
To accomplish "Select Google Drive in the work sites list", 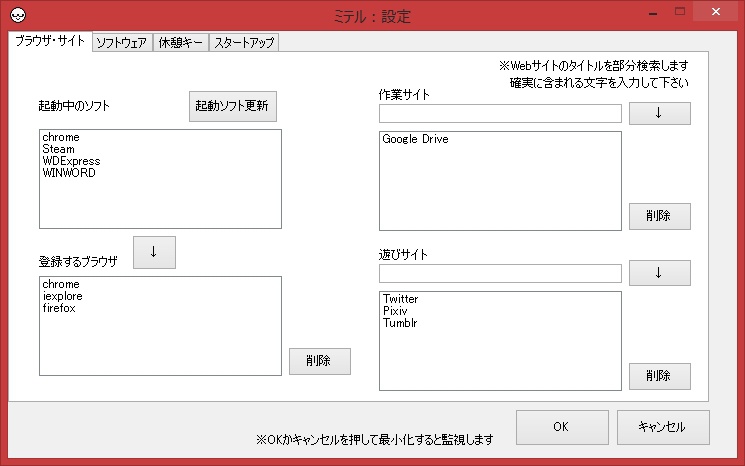I will [415, 139].
